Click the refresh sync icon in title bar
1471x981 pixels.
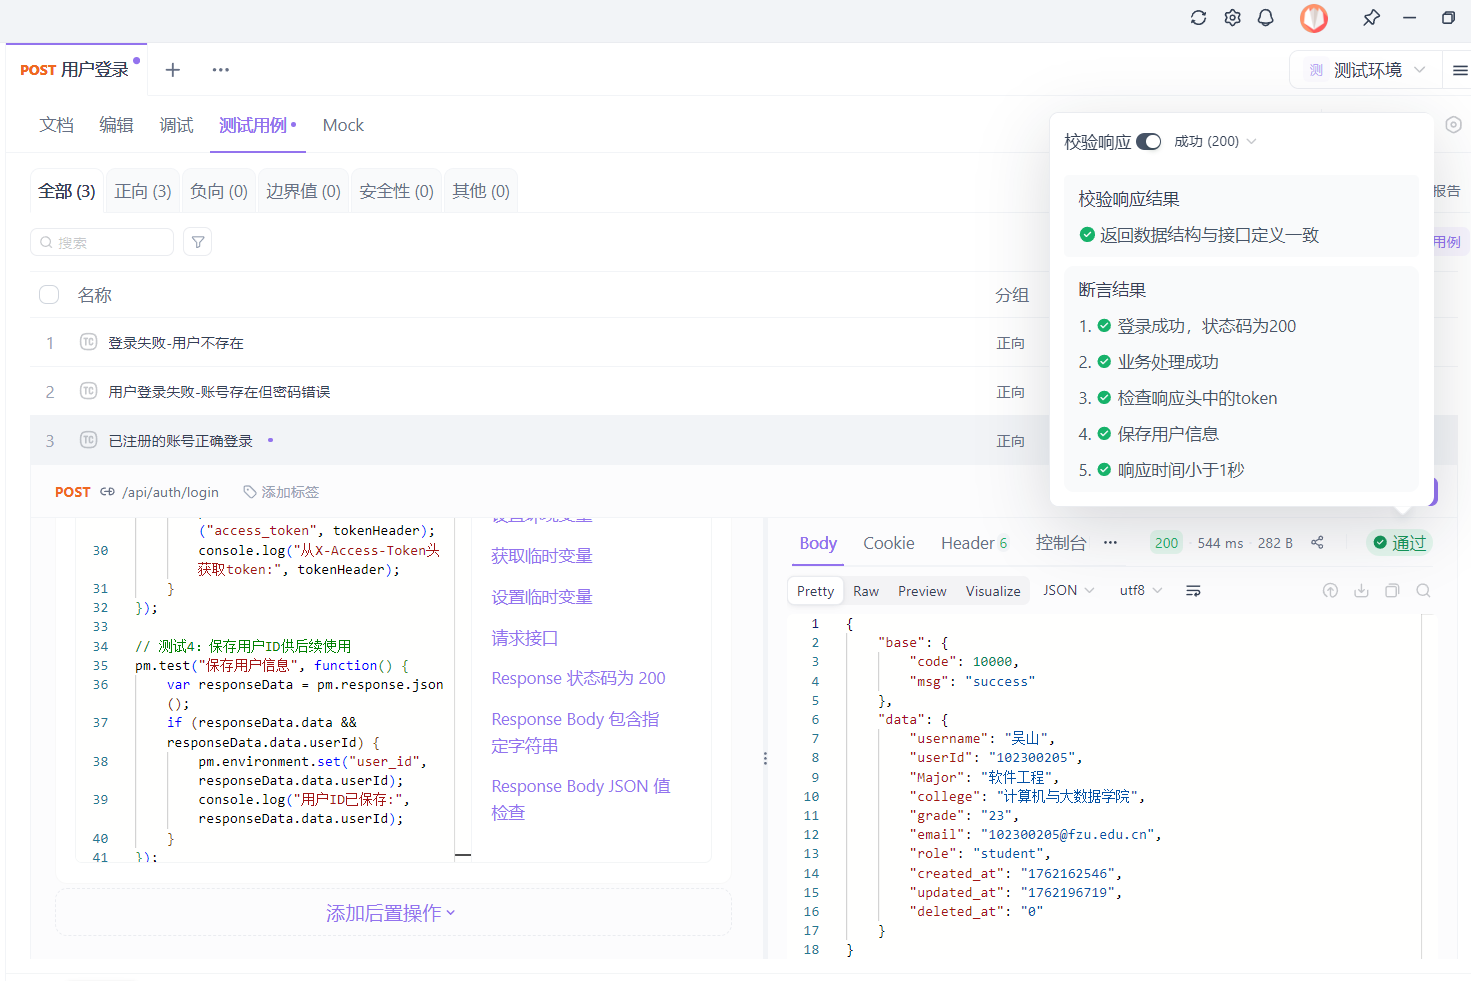tap(1198, 18)
